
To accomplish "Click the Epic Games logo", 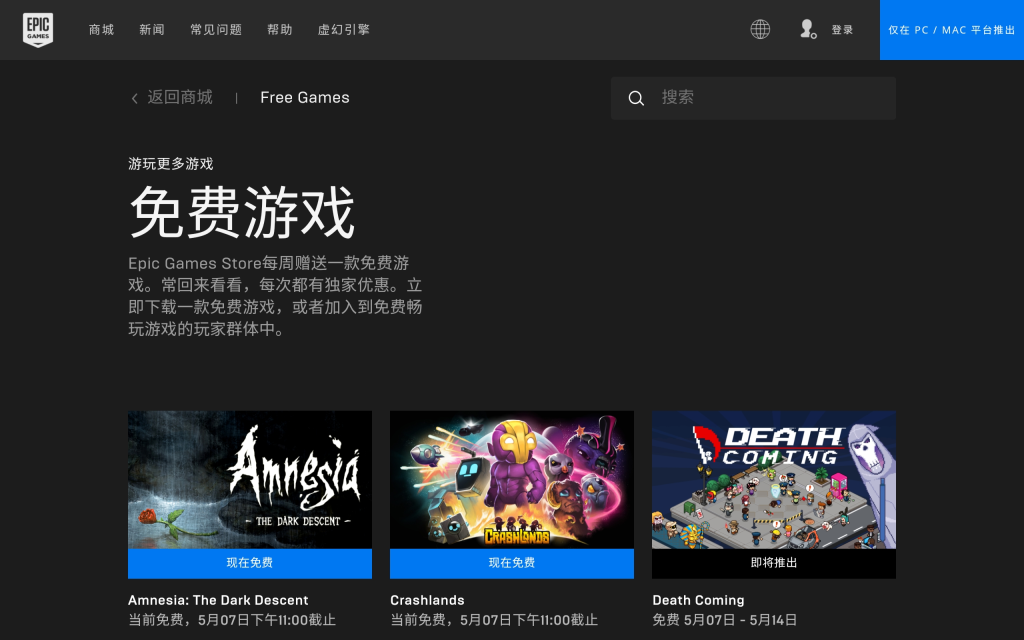I will tap(38, 29).
